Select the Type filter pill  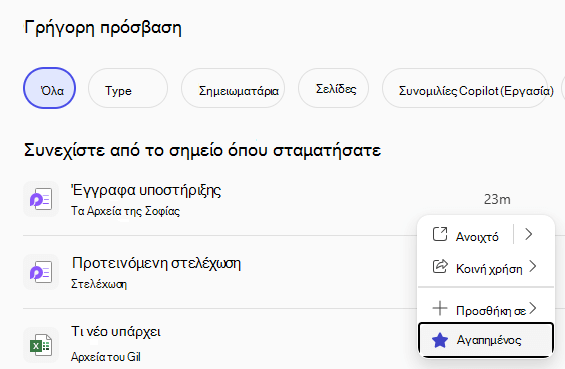coord(128,88)
